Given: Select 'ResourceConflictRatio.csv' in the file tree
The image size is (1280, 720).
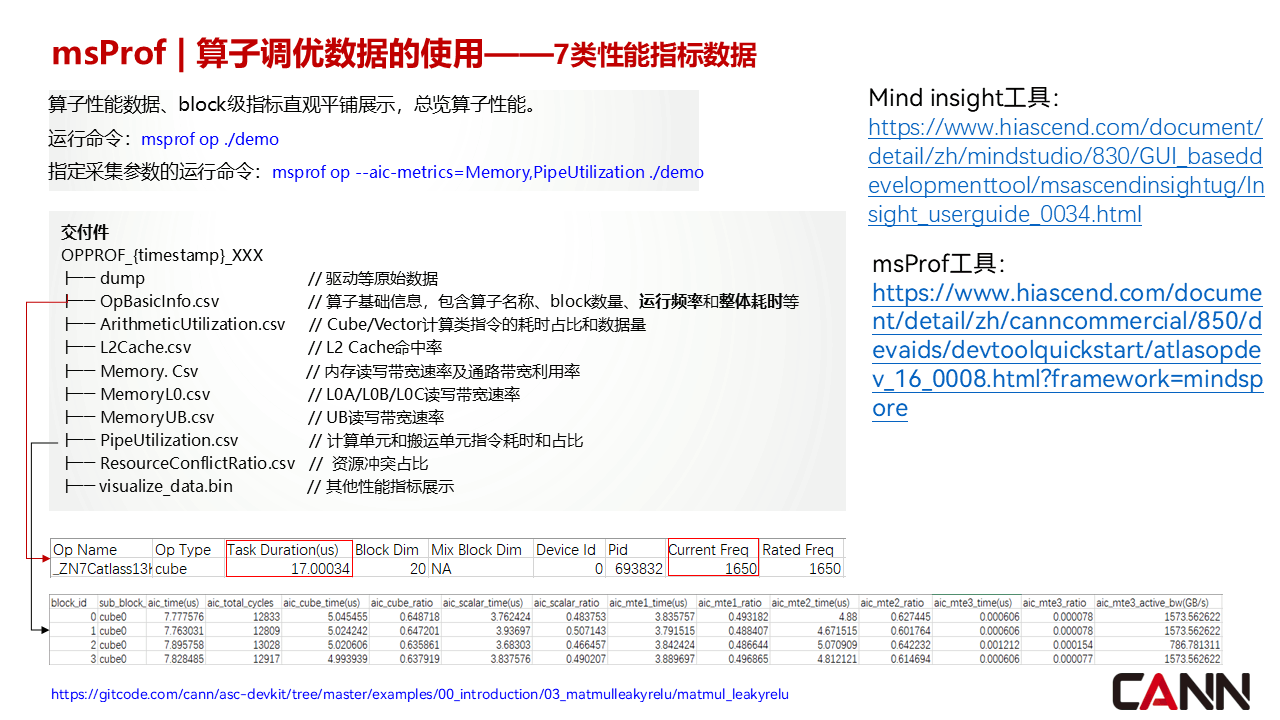Looking at the screenshot, I should click(x=197, y=463).
